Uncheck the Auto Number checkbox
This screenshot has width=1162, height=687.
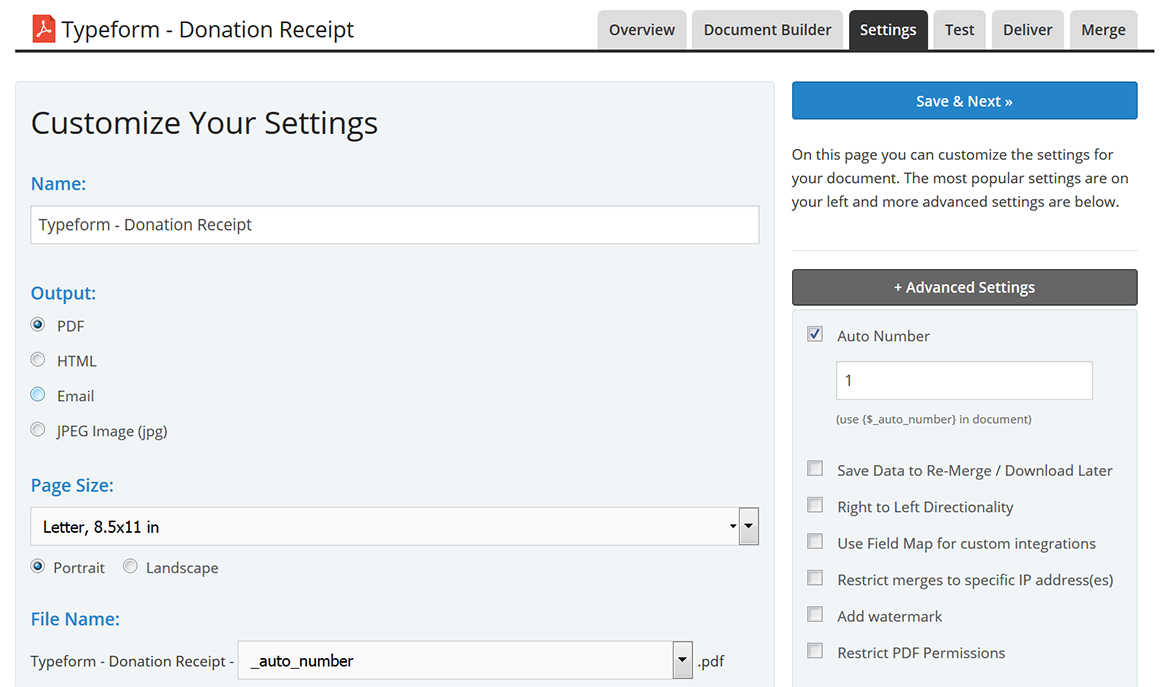click(815, 335)
